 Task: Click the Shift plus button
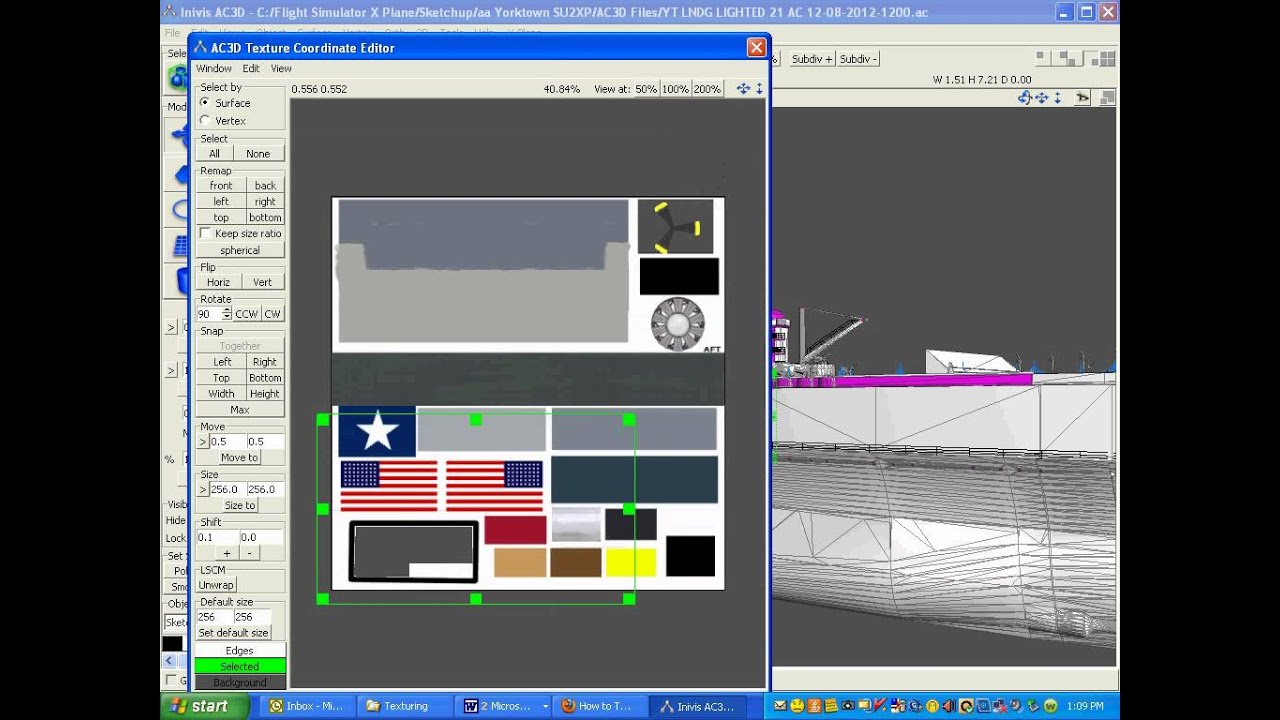pyautogui.click(x=227, y=554)
